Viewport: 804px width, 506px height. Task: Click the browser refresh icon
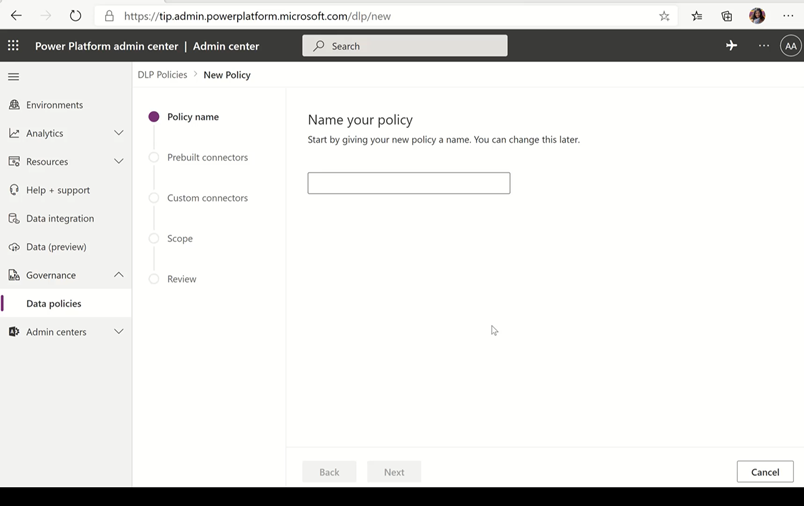point(75,16)
